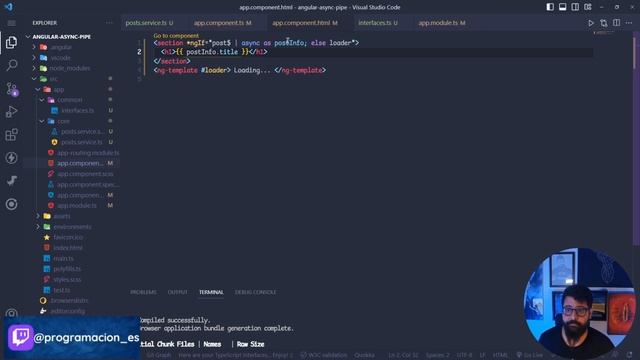Expand the node_modules folder
This screenshot has height=360, width=640.
click(x=34, y=68)
